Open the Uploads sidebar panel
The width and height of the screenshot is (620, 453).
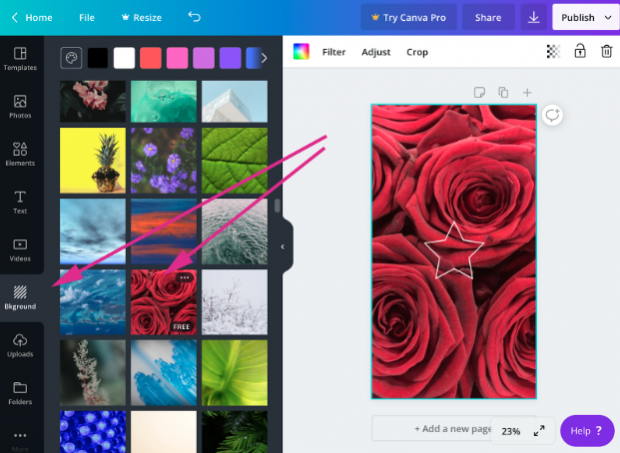click(20, 345)
